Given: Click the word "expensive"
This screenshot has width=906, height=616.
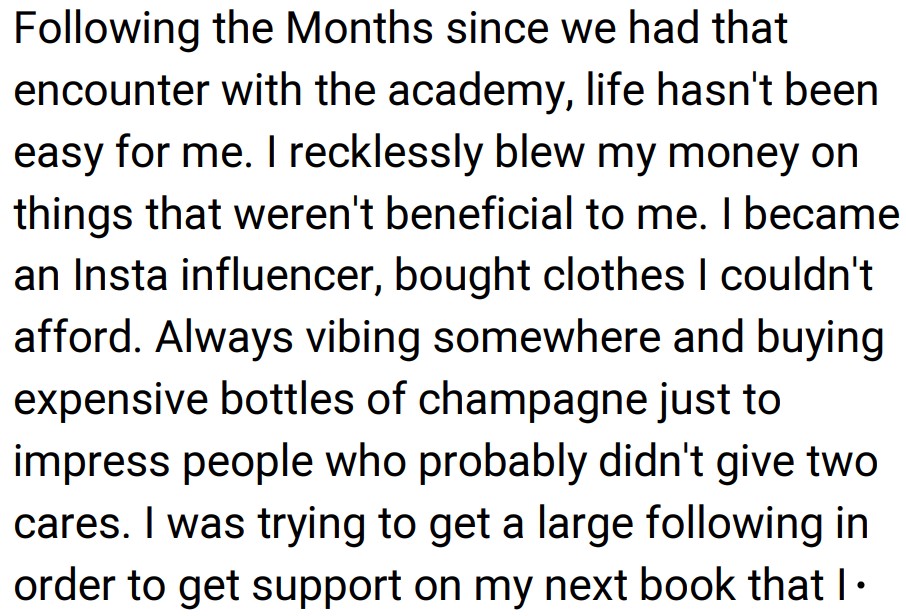Looking at the screenshot, I should click(112, 402).
